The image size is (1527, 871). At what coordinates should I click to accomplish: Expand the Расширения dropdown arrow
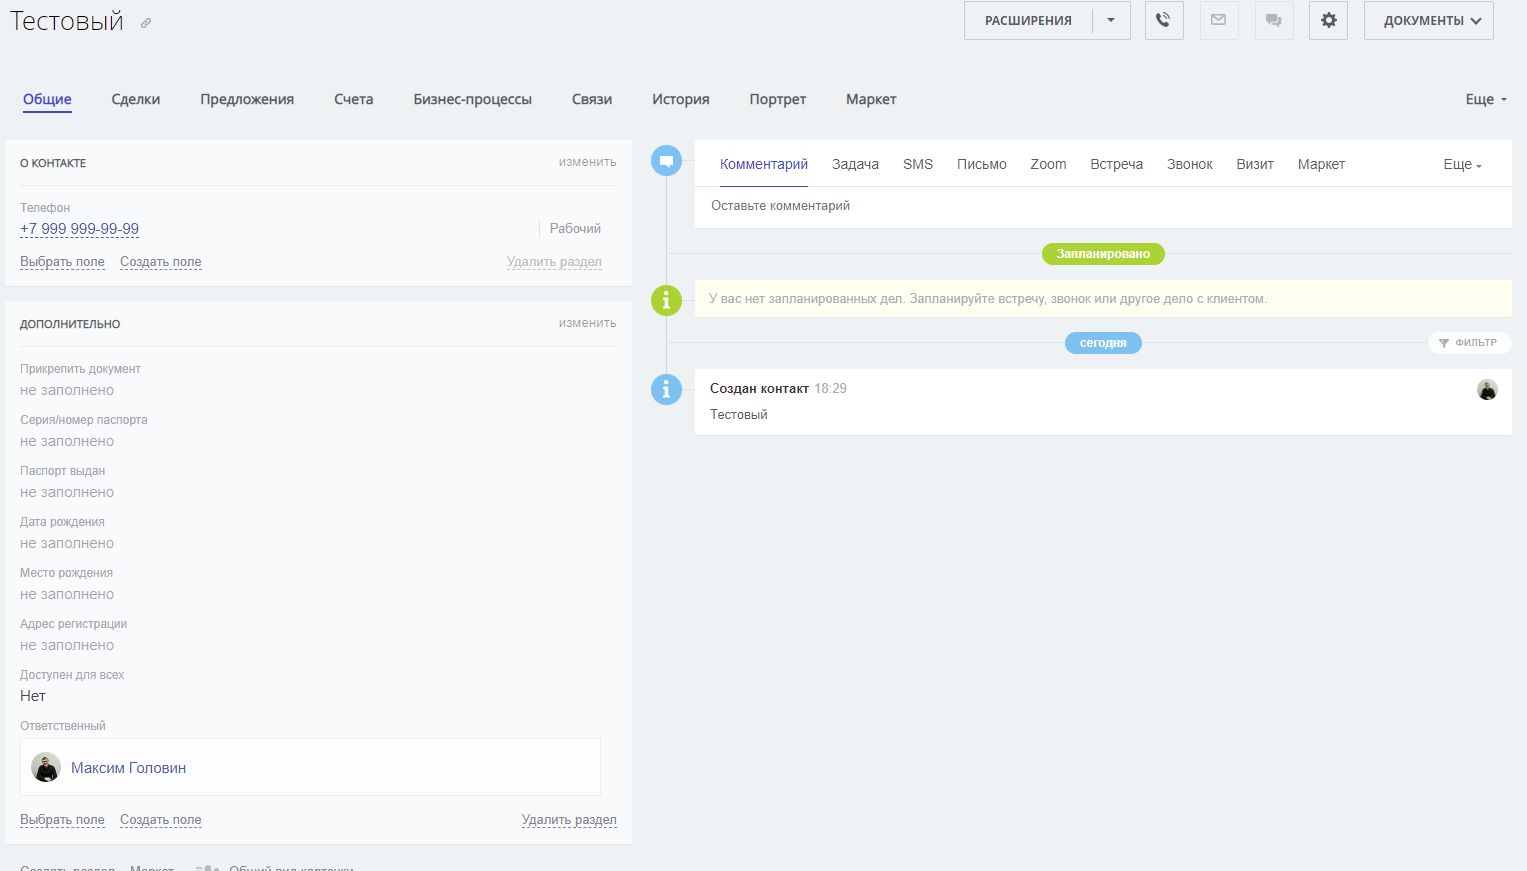click(1111, 20)
